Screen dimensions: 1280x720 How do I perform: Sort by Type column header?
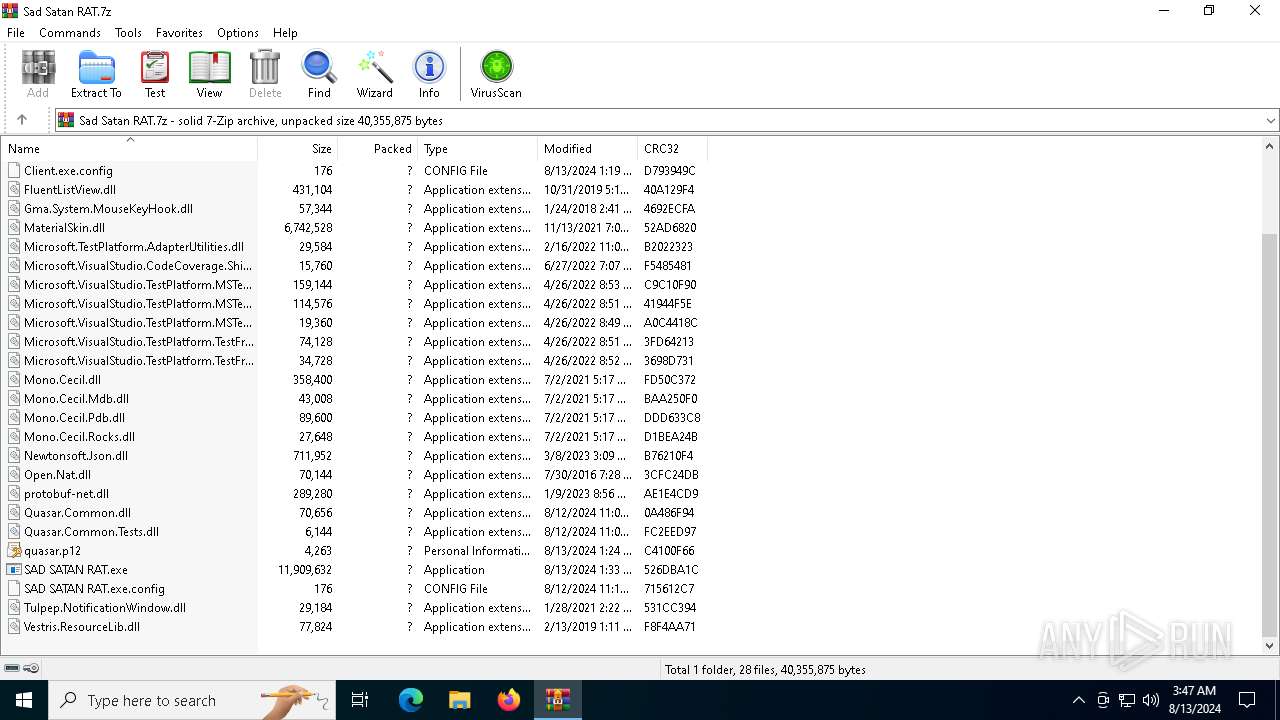(x=478, y=149)
